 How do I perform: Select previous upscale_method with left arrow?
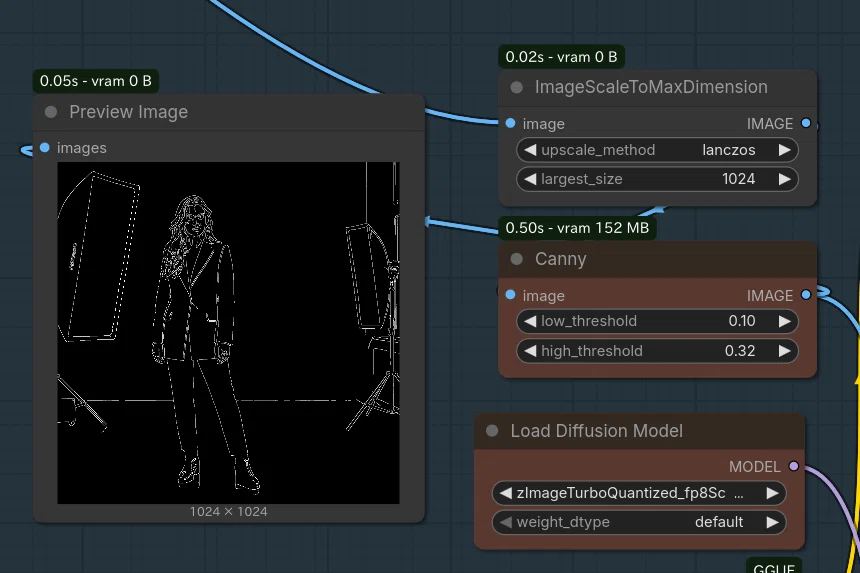(x=530, y=150)
